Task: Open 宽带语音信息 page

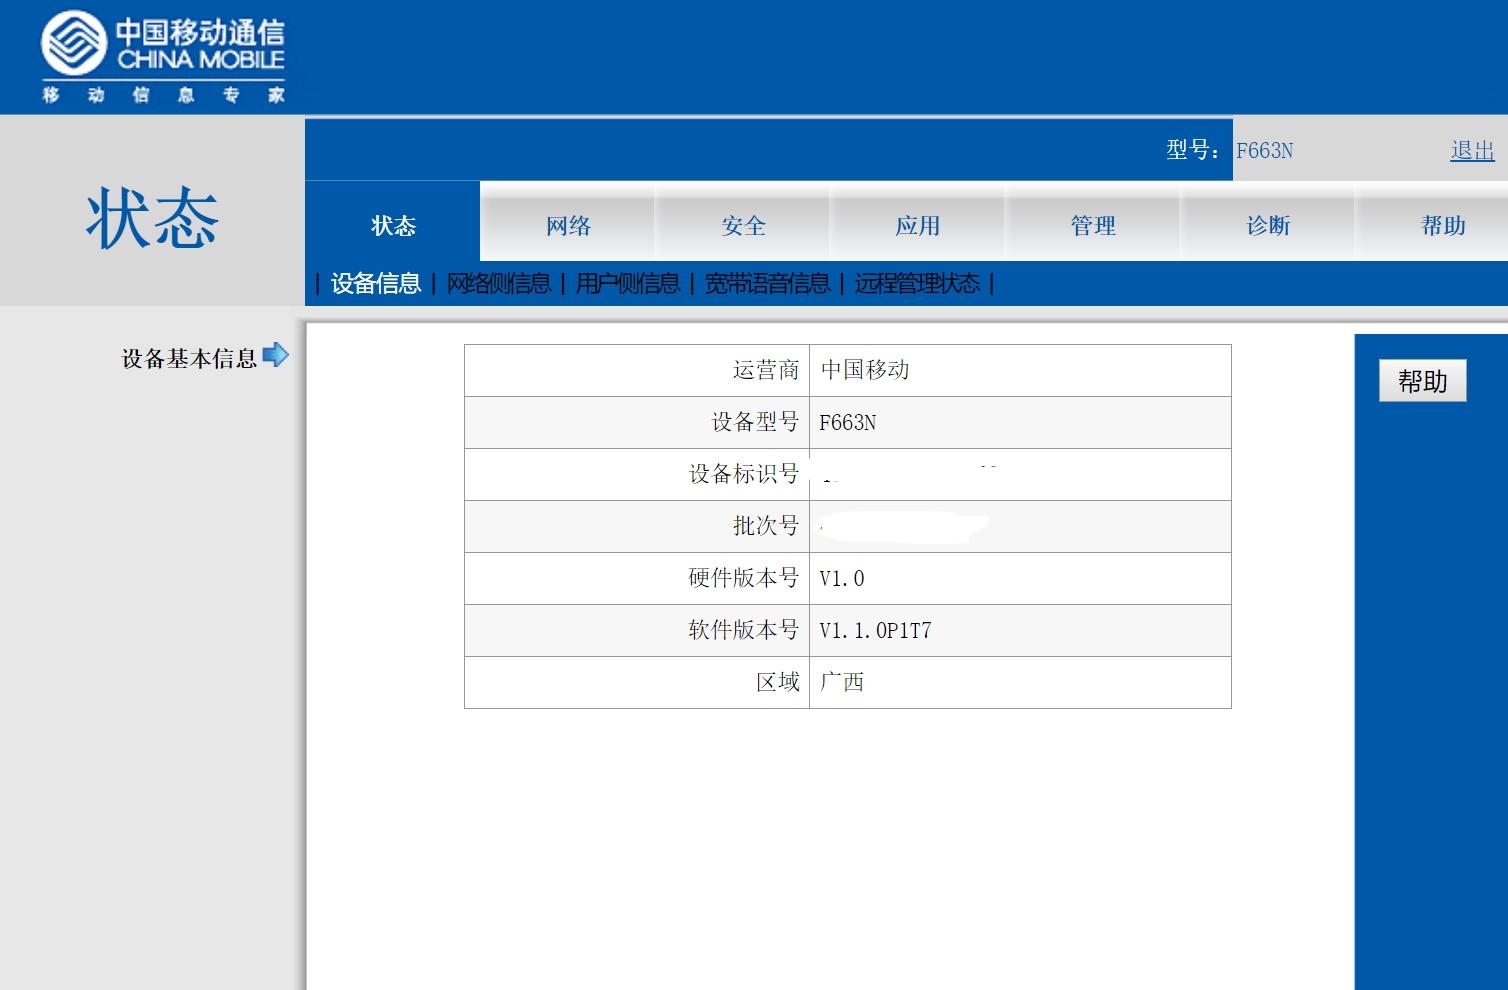Action: click(x=768, y=284)
